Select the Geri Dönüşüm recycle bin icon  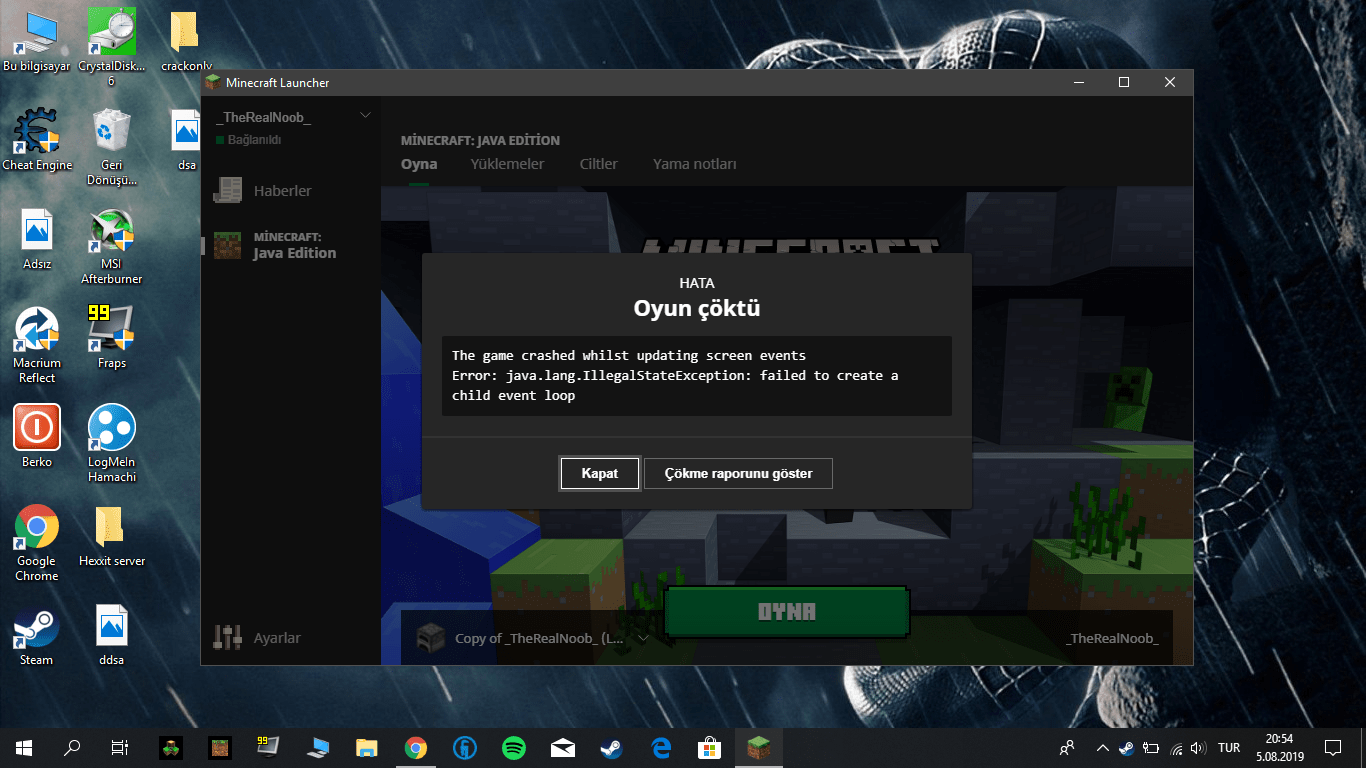click(x=112, y=147)
